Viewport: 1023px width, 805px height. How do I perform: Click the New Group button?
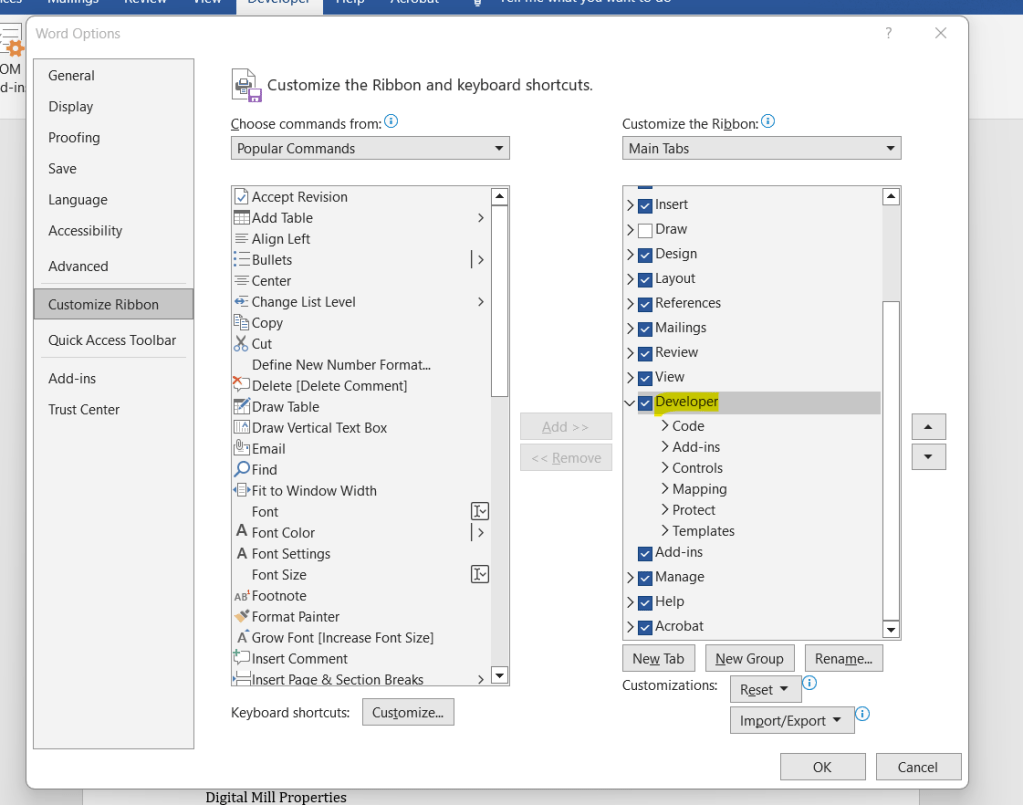749,658
